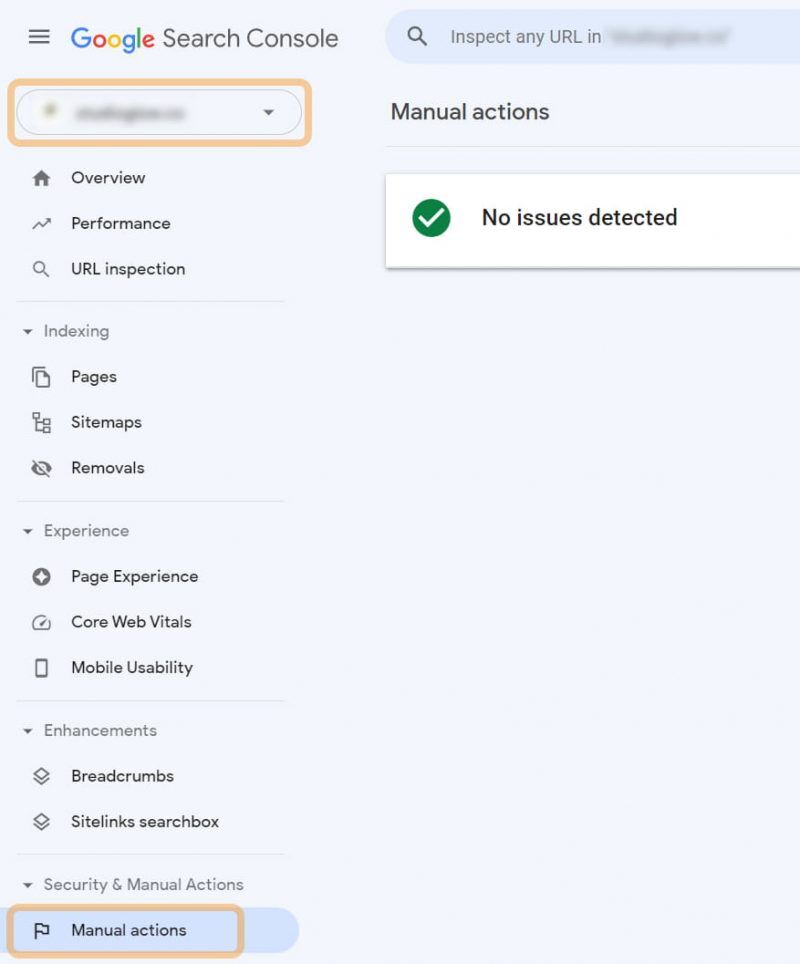Select the Overview house icon
Viewport: 800px width, 964px height.
(x=41, y=177)
